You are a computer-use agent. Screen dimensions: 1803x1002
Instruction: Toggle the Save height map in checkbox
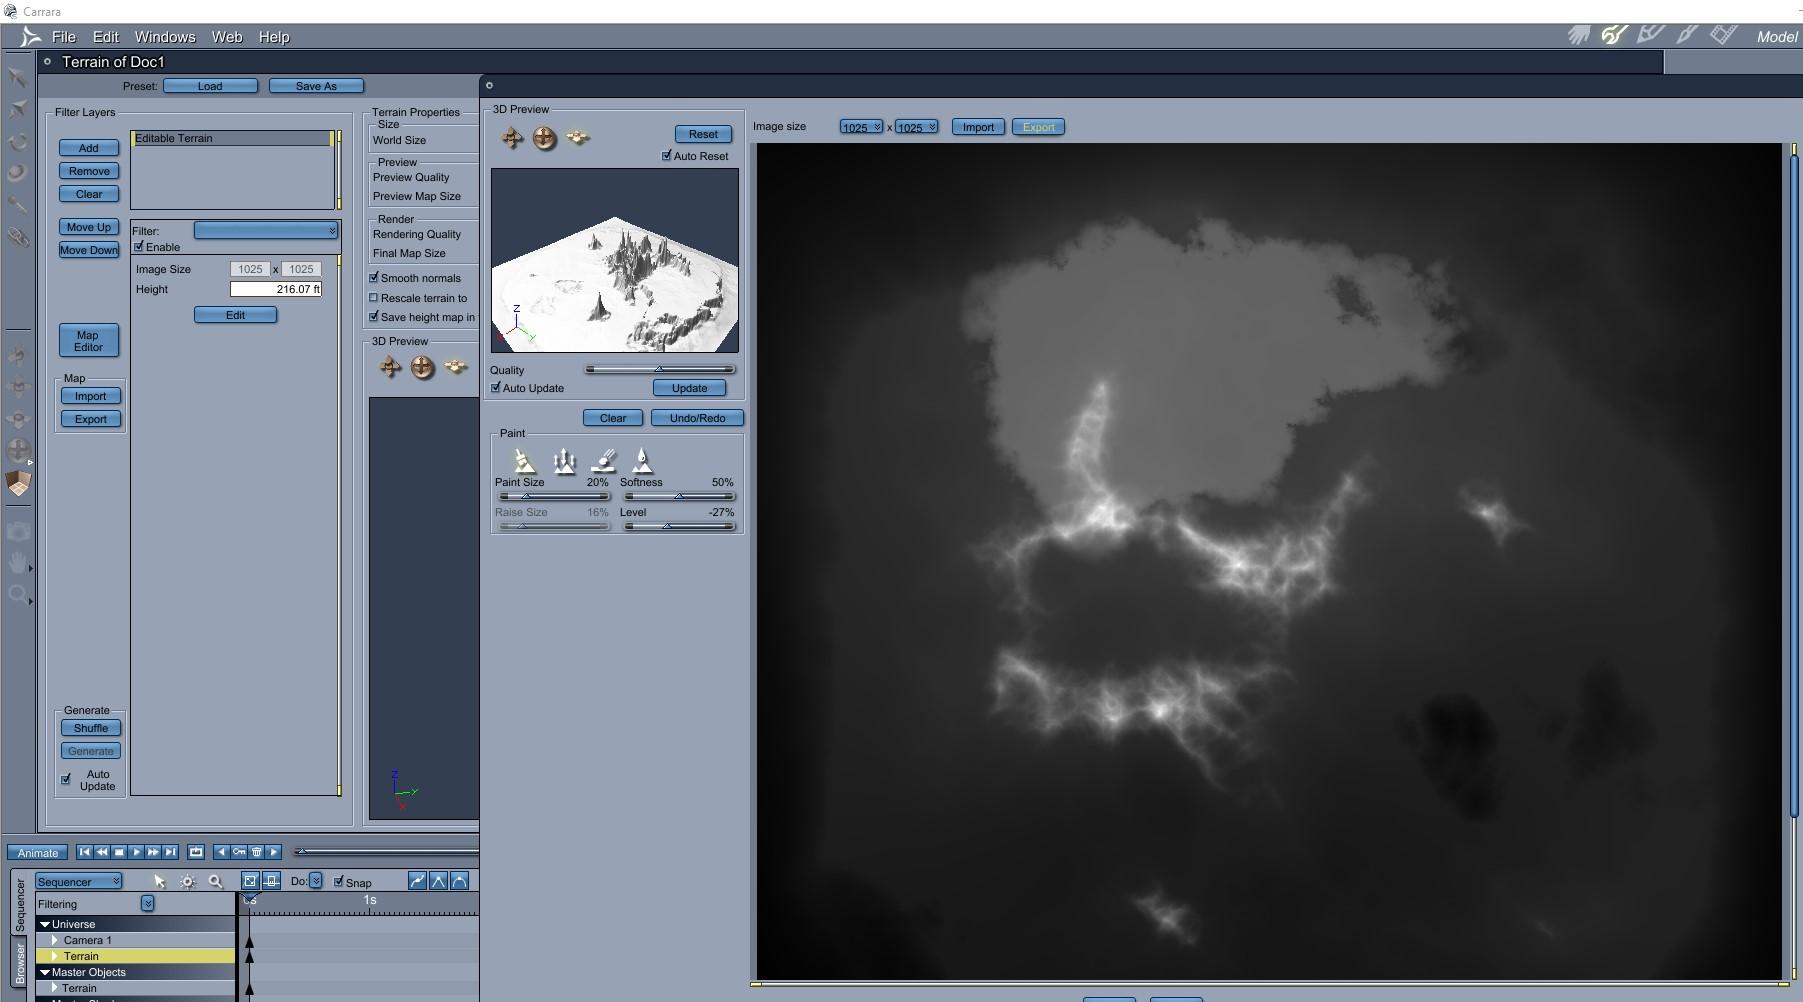[x=374, y=316]
